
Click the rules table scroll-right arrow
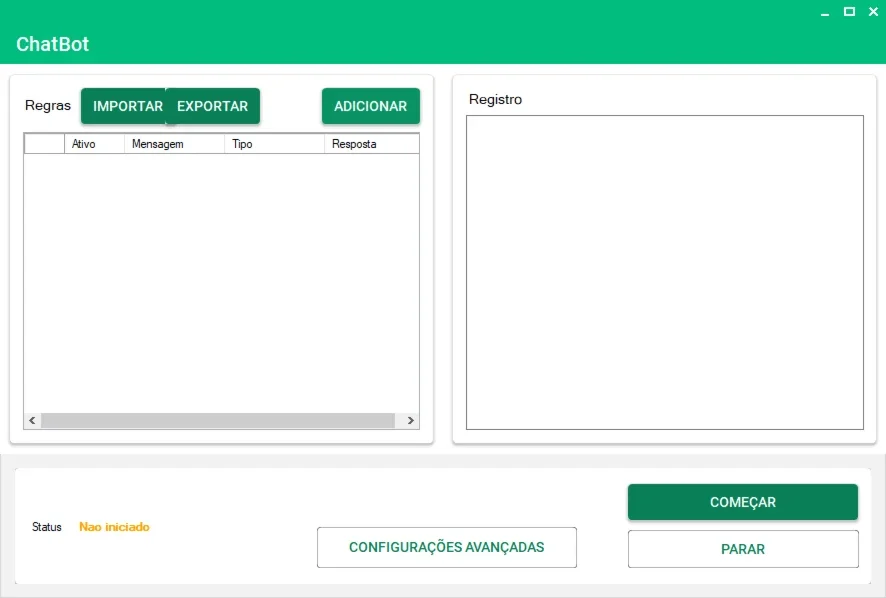click(x=411, y=421)
